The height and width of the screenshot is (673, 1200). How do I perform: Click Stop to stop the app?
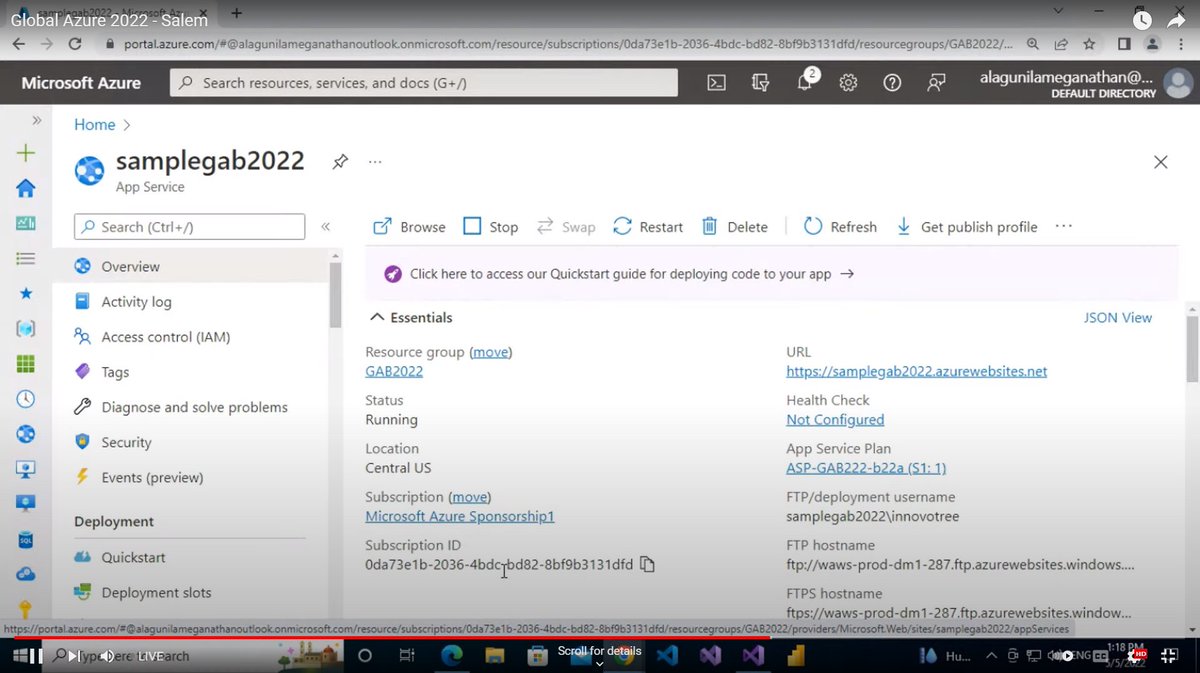click(491, 227)
